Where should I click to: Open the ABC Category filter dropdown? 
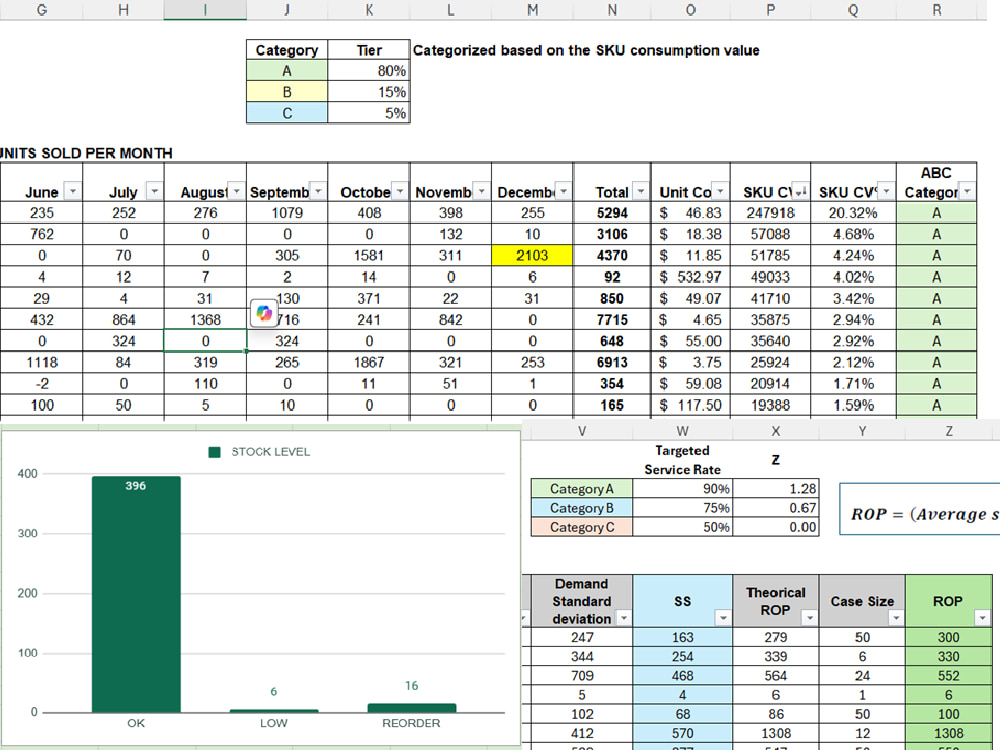[x=967, y=191]
